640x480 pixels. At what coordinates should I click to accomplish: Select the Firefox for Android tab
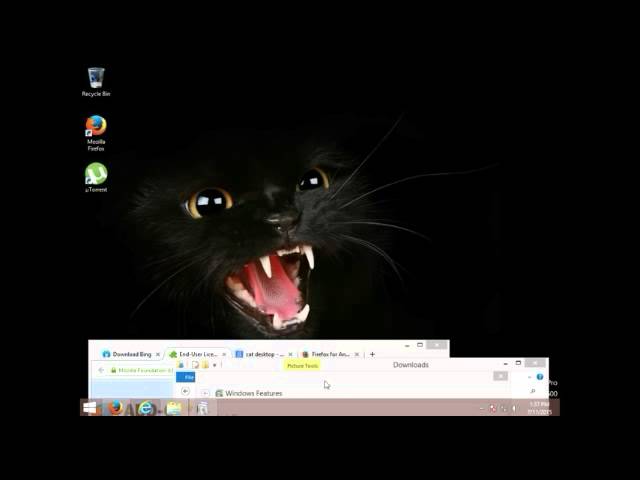328,354
